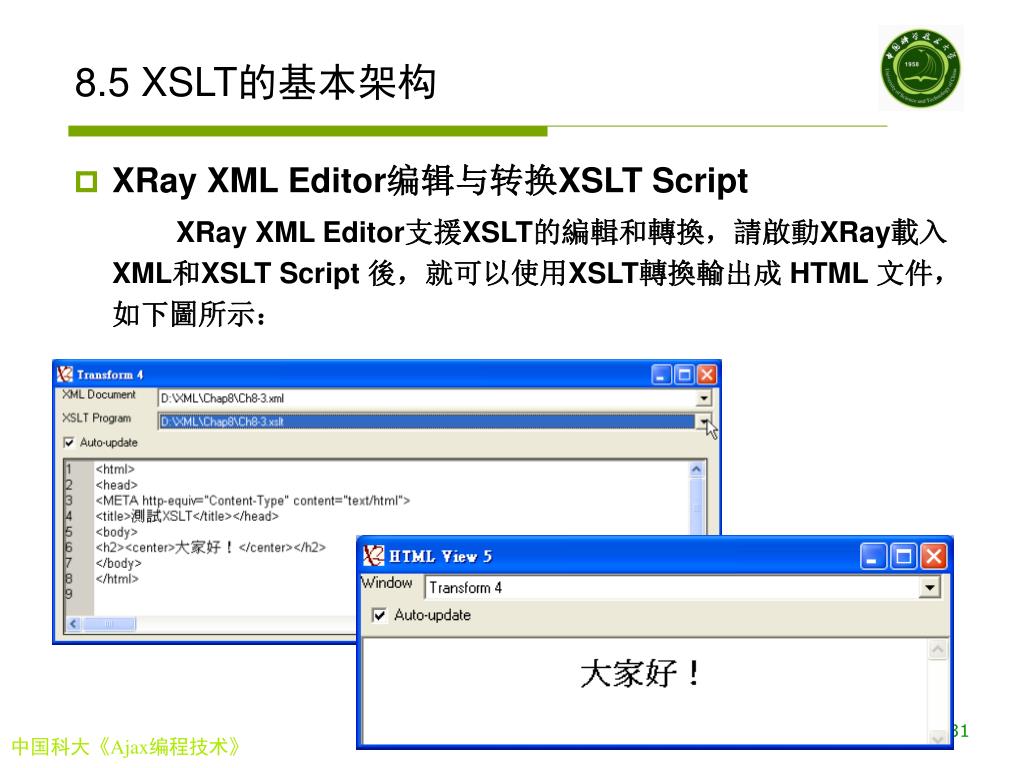Viewport: 1024px width, 768px height.
Task: Click the Transform 4 title bar text
Action: click(110, 375)
